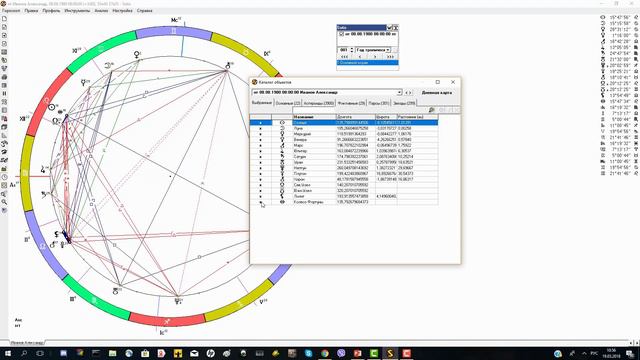Click the Wheel of Fortune symbol in the catalog
The width and height of the screenshot is (640, 360).
click(x=282, y=202)
